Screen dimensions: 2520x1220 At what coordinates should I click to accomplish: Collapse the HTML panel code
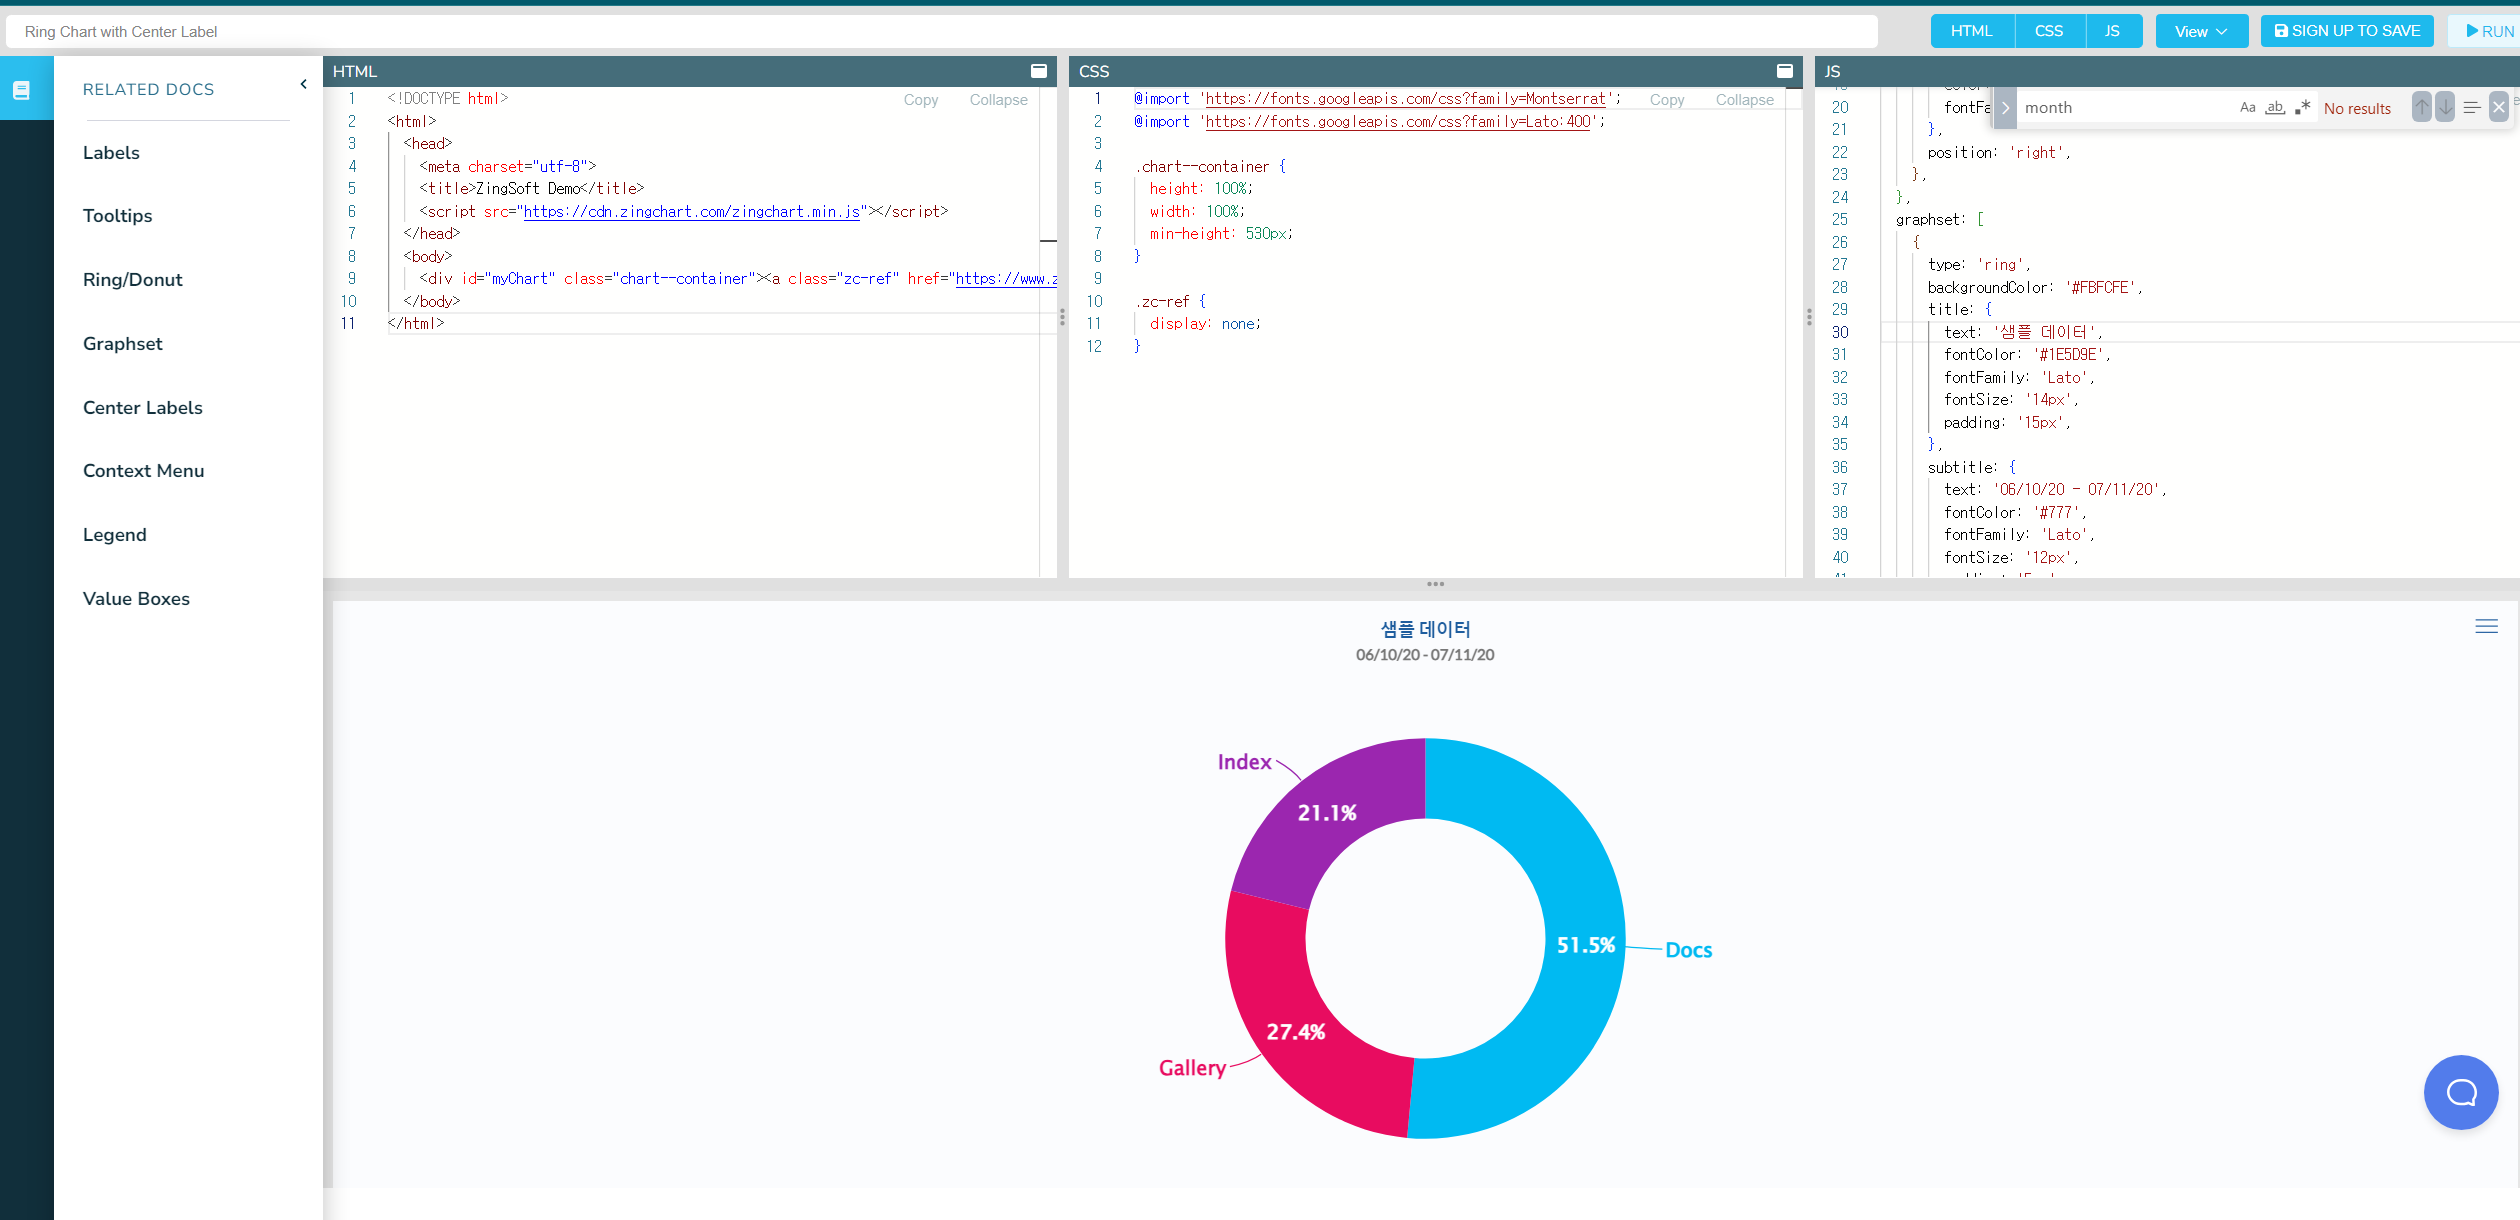pyautogui.click(x=998, y=100)
